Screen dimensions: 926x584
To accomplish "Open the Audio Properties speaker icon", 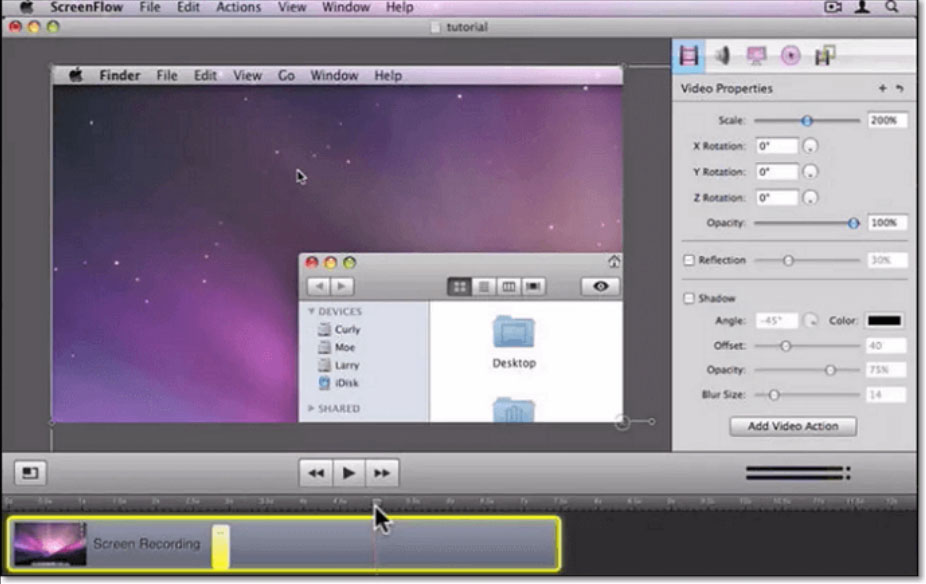I will click(722, 56).
